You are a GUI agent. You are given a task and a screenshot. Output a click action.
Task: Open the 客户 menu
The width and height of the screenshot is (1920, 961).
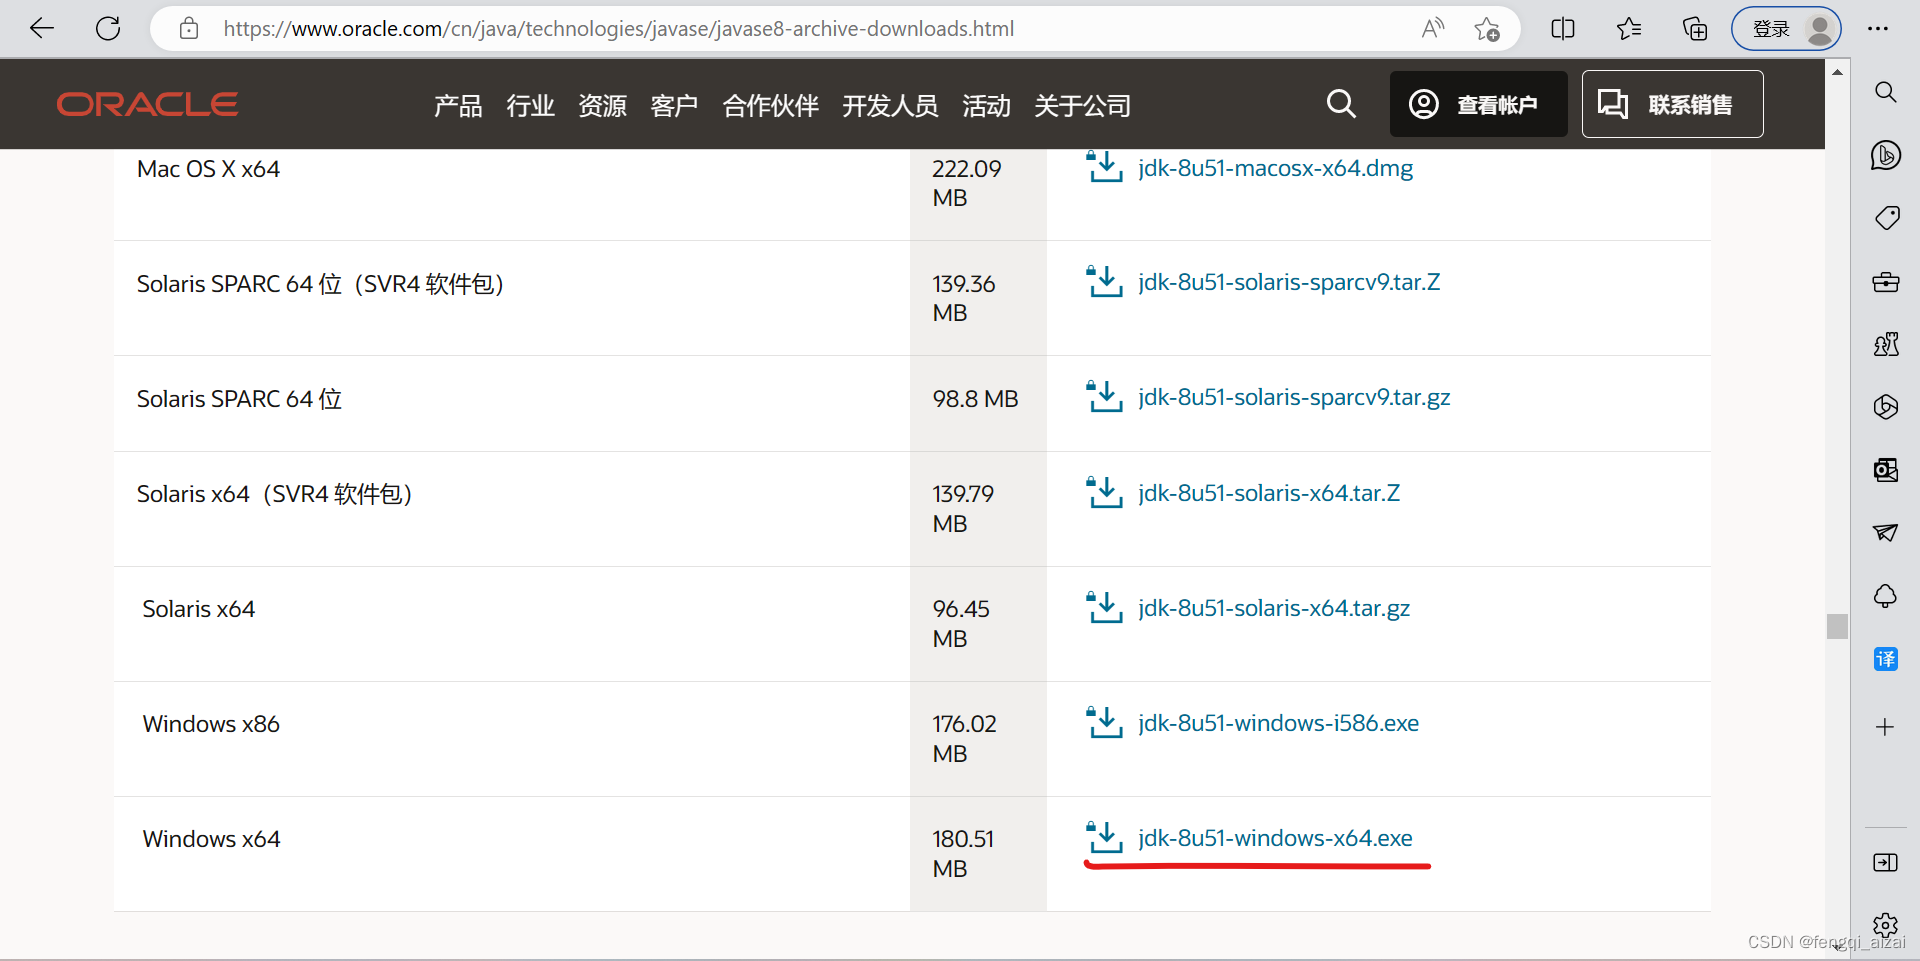(x=674, y=105)
